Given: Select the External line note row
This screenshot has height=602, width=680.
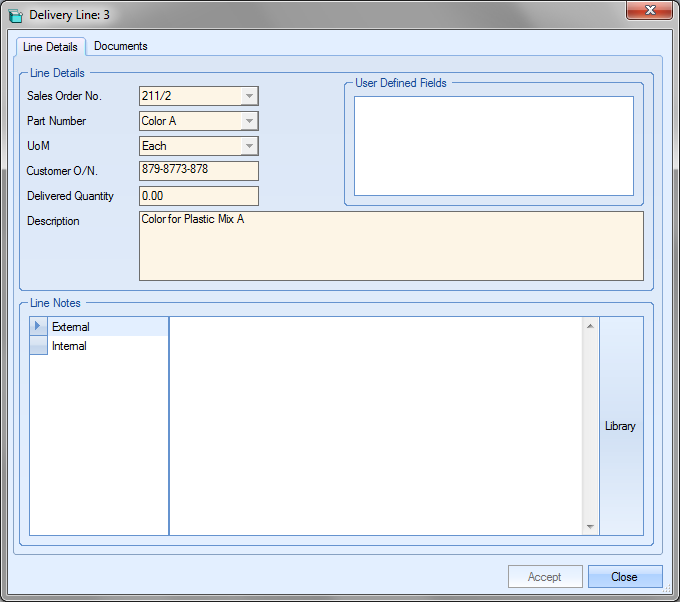Looking at the screenshot, I should (x=108, y=327).
